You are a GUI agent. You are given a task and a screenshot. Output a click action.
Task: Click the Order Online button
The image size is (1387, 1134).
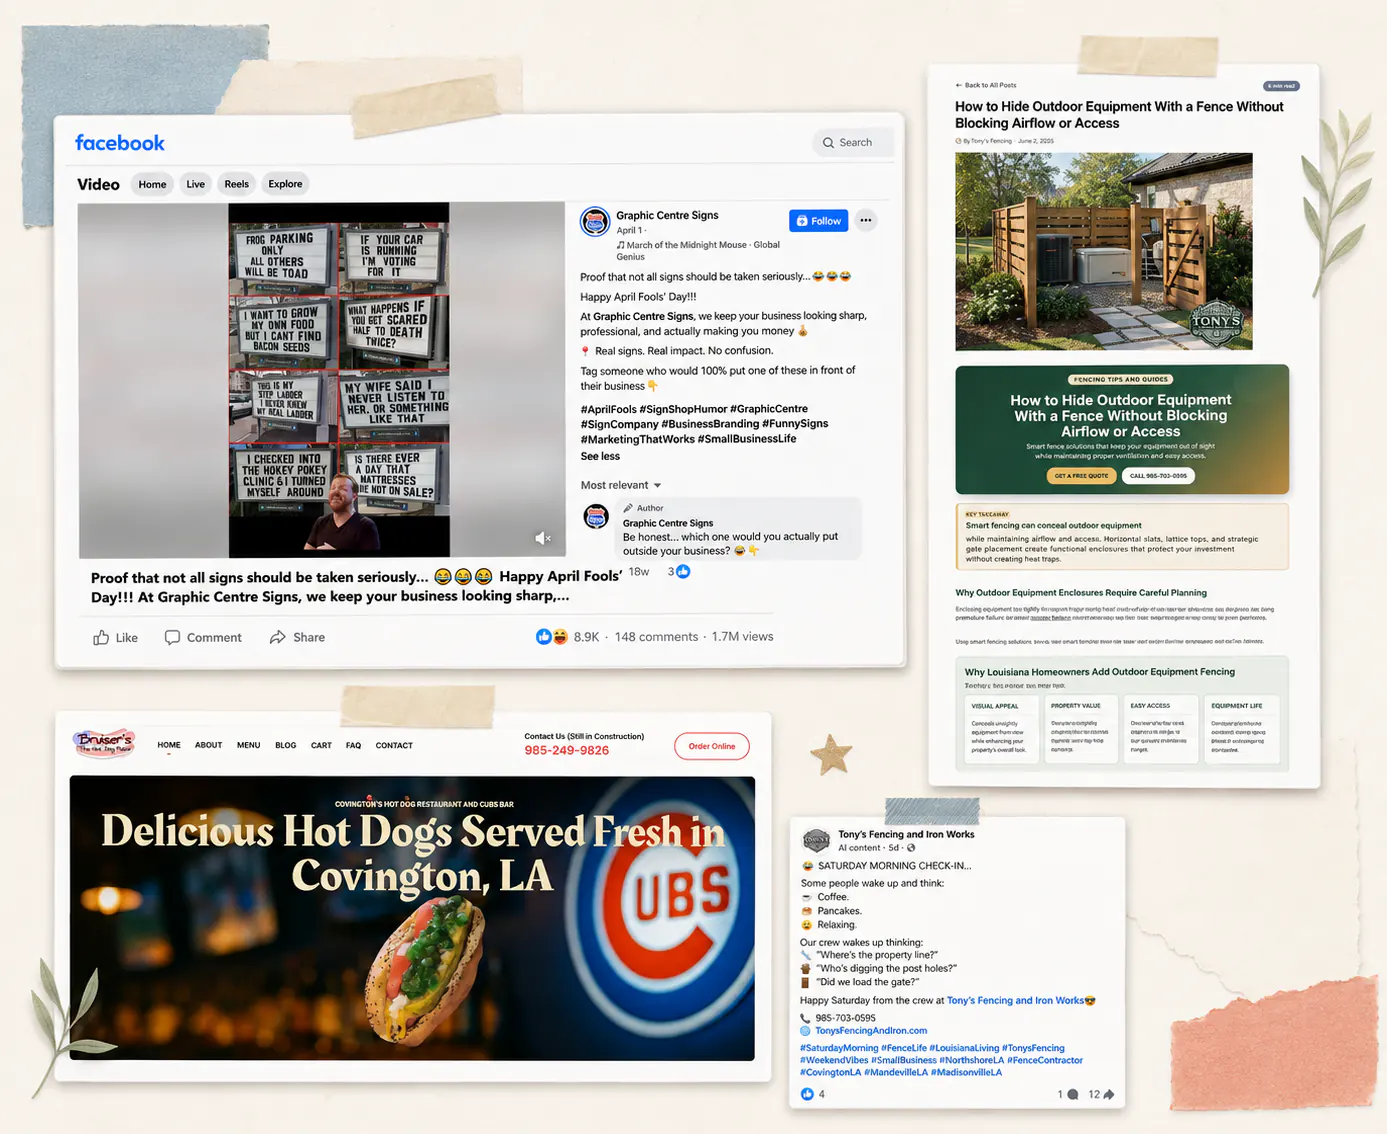[x=712, y=746]
